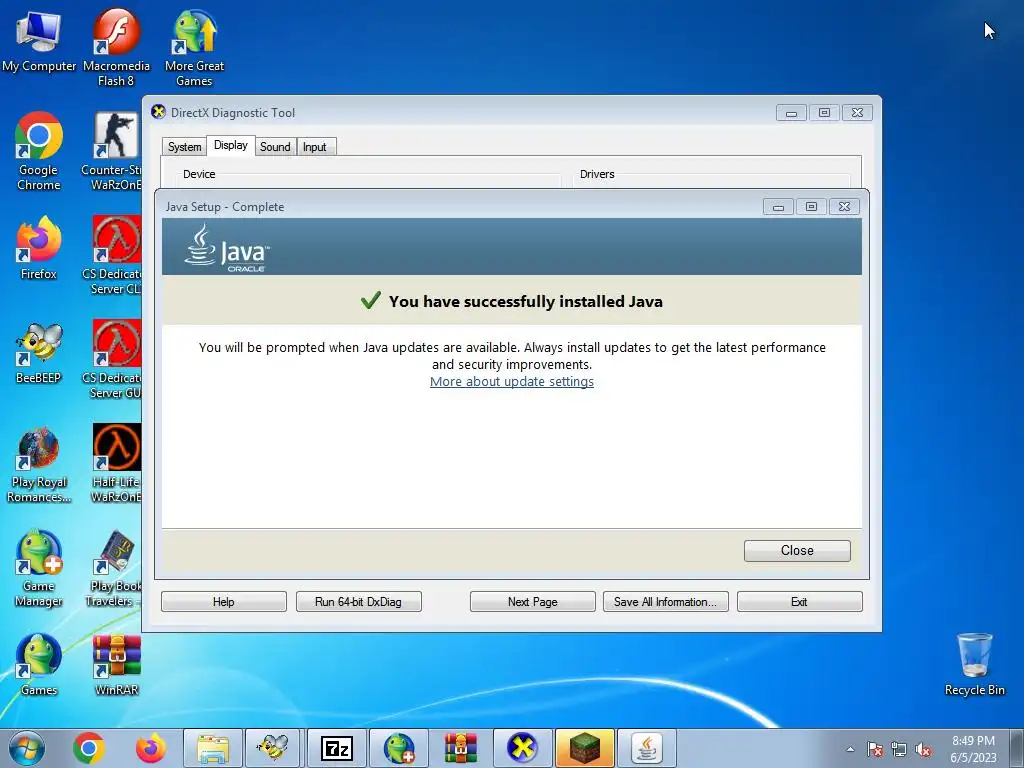1024x768 pixels.
Task: Open Play Book Travelers desktop shortcut
Action: coord(112,567)
